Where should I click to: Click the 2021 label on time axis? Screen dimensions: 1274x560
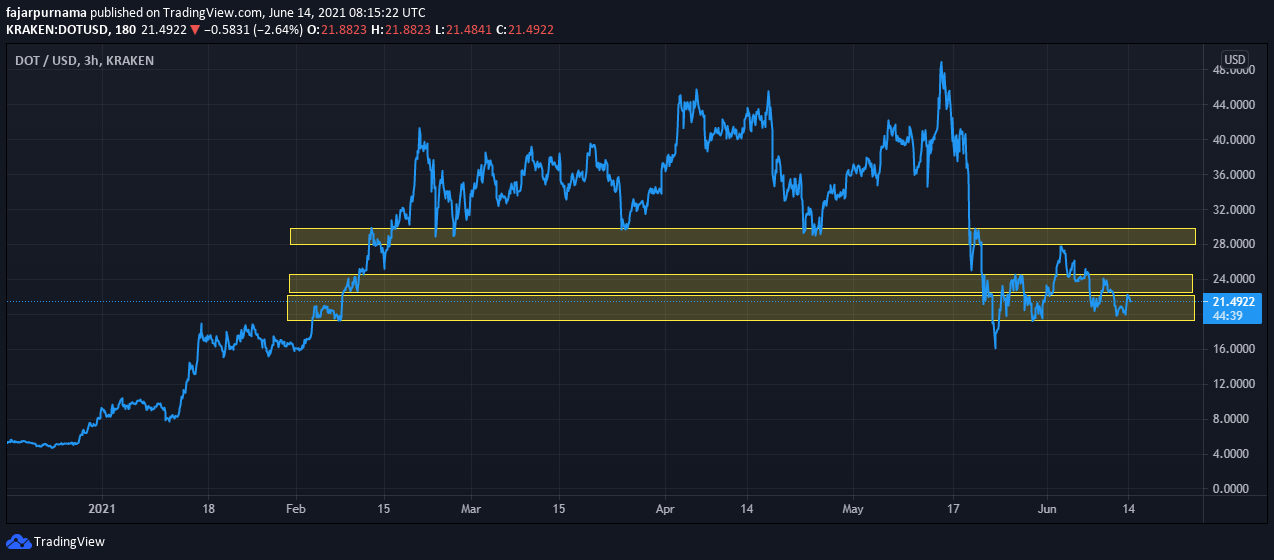(103, 509)
